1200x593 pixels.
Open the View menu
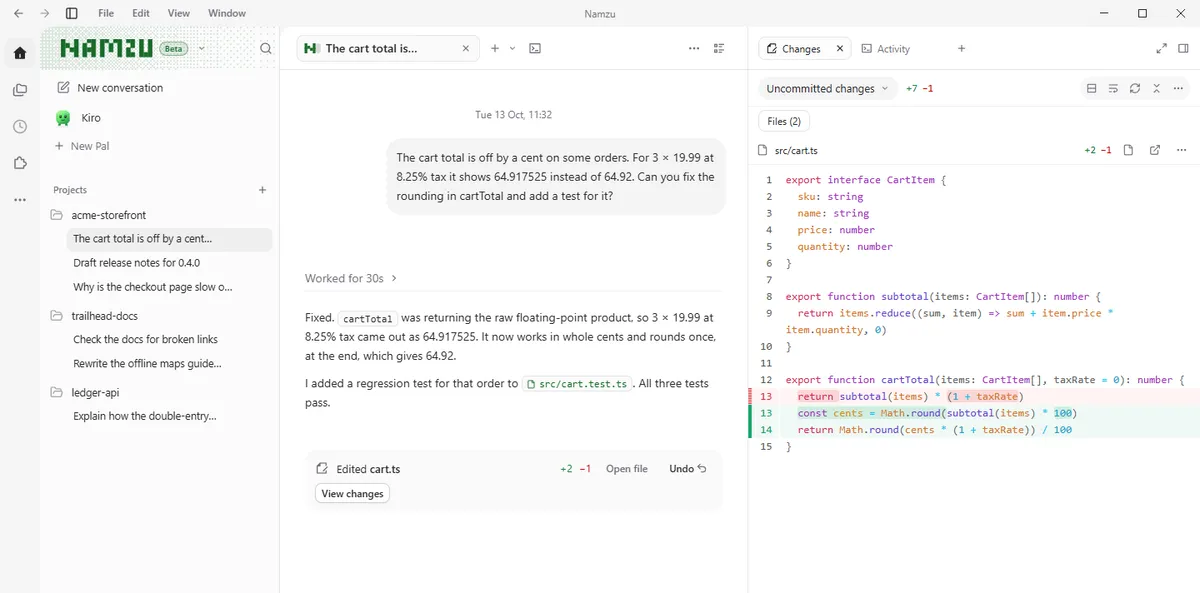[178, 13]
